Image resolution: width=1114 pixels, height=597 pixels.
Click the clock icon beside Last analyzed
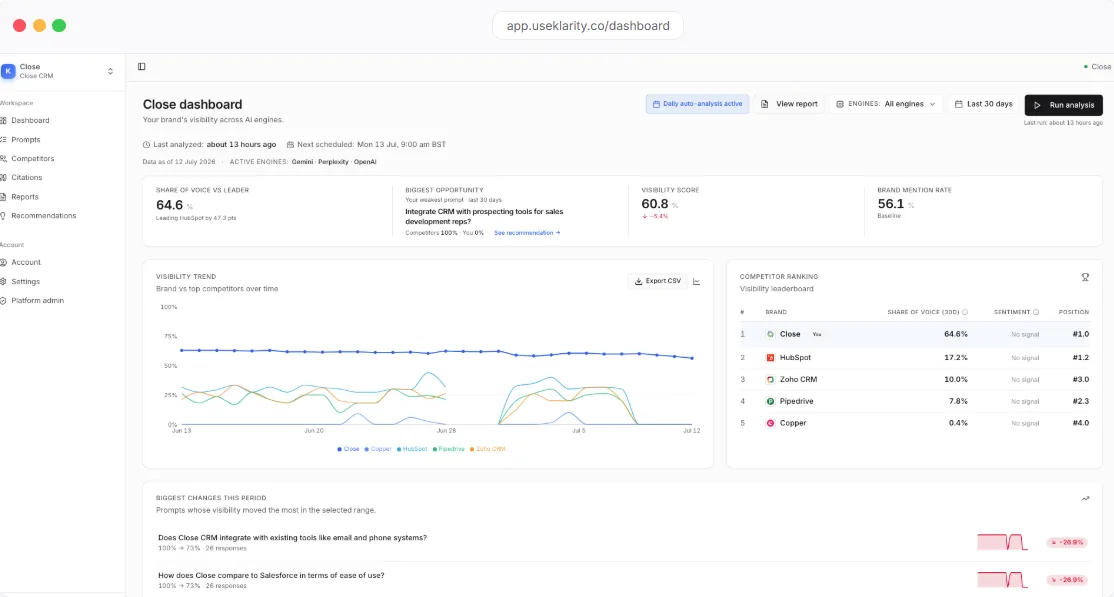click(146, 144)
